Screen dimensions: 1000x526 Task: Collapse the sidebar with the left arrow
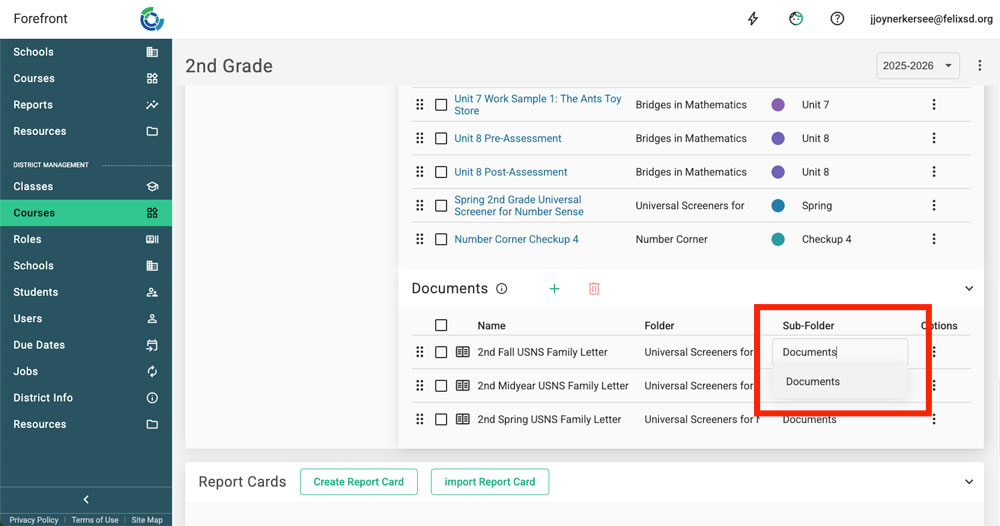[x=86, y=499]
